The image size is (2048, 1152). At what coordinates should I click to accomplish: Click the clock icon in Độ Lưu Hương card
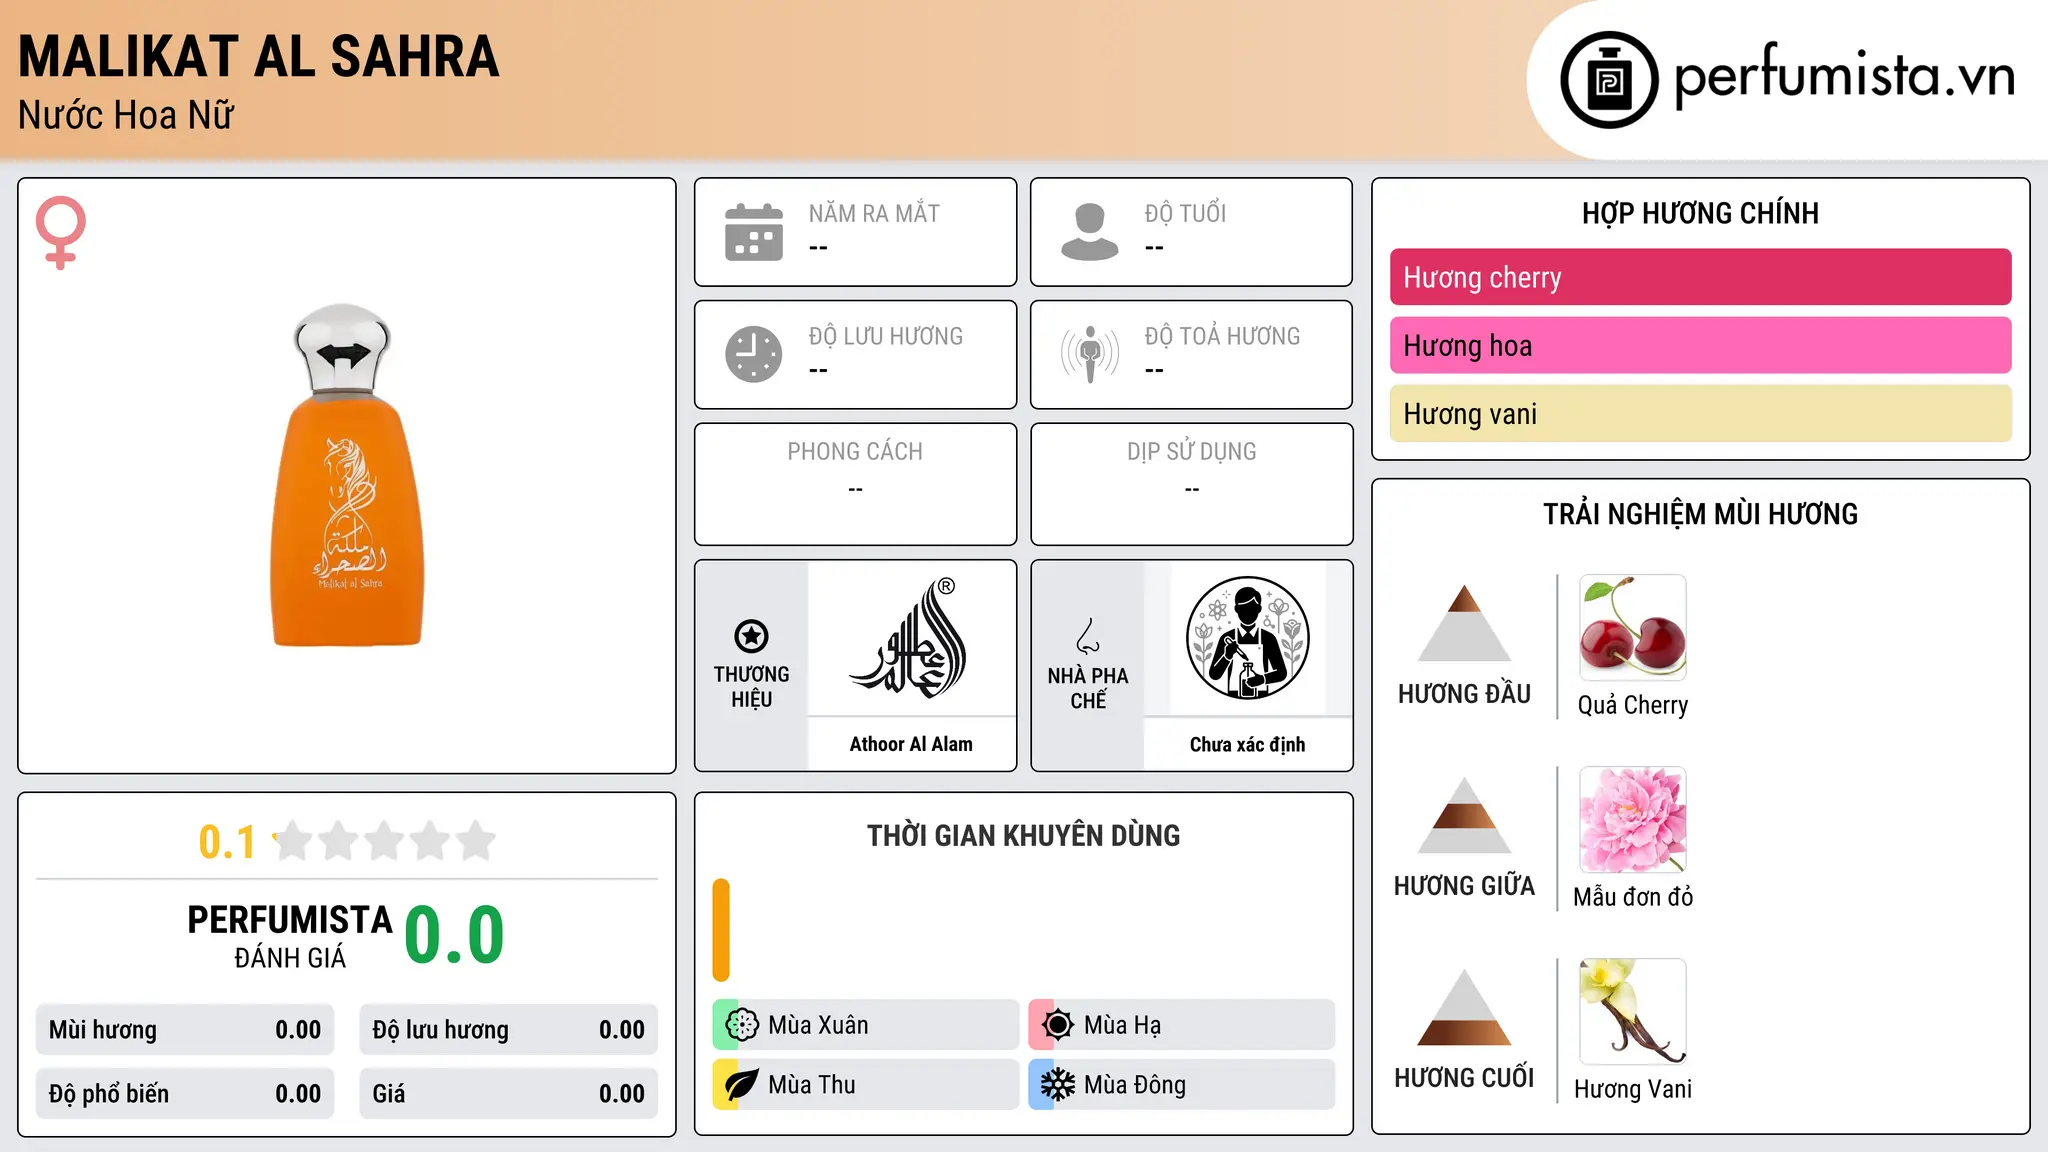pyautogui.click(x=754, y=354)
